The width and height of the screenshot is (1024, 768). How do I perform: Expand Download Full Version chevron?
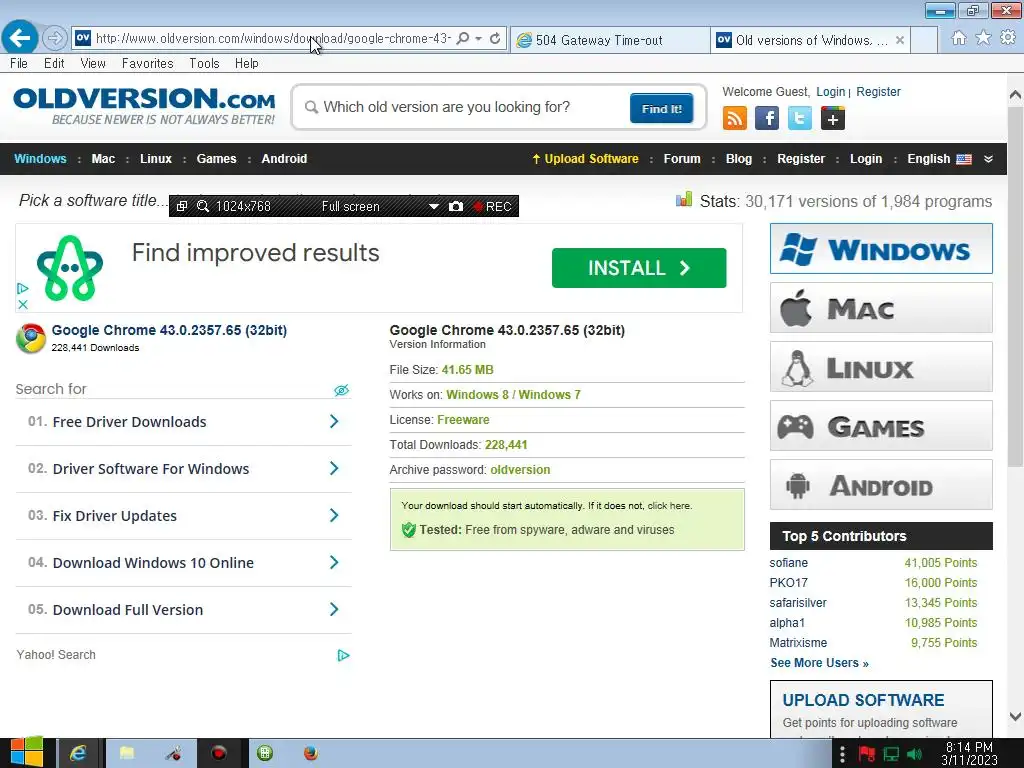pyautogui.click(x=334, y=609)
